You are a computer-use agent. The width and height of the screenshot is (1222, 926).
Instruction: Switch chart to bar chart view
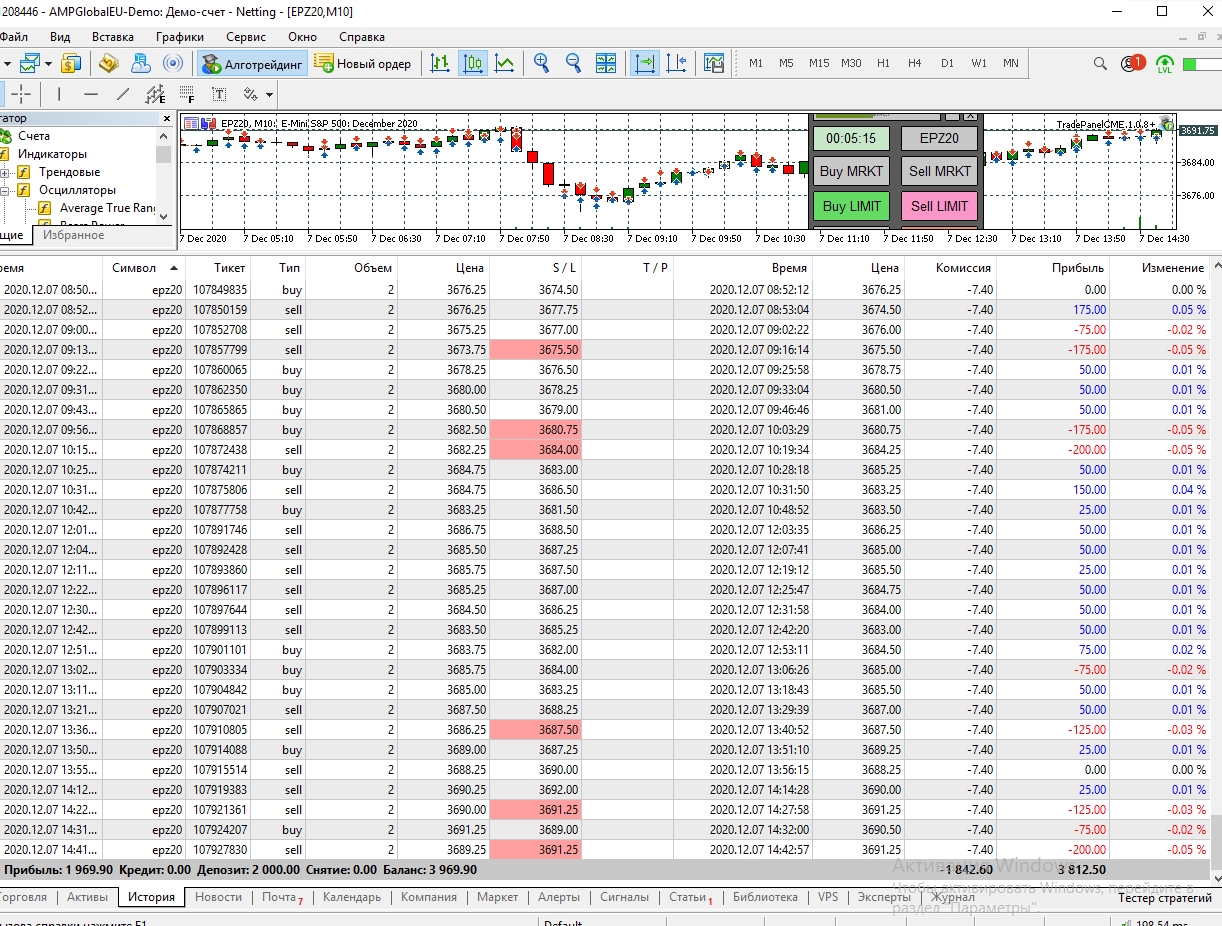440,63
